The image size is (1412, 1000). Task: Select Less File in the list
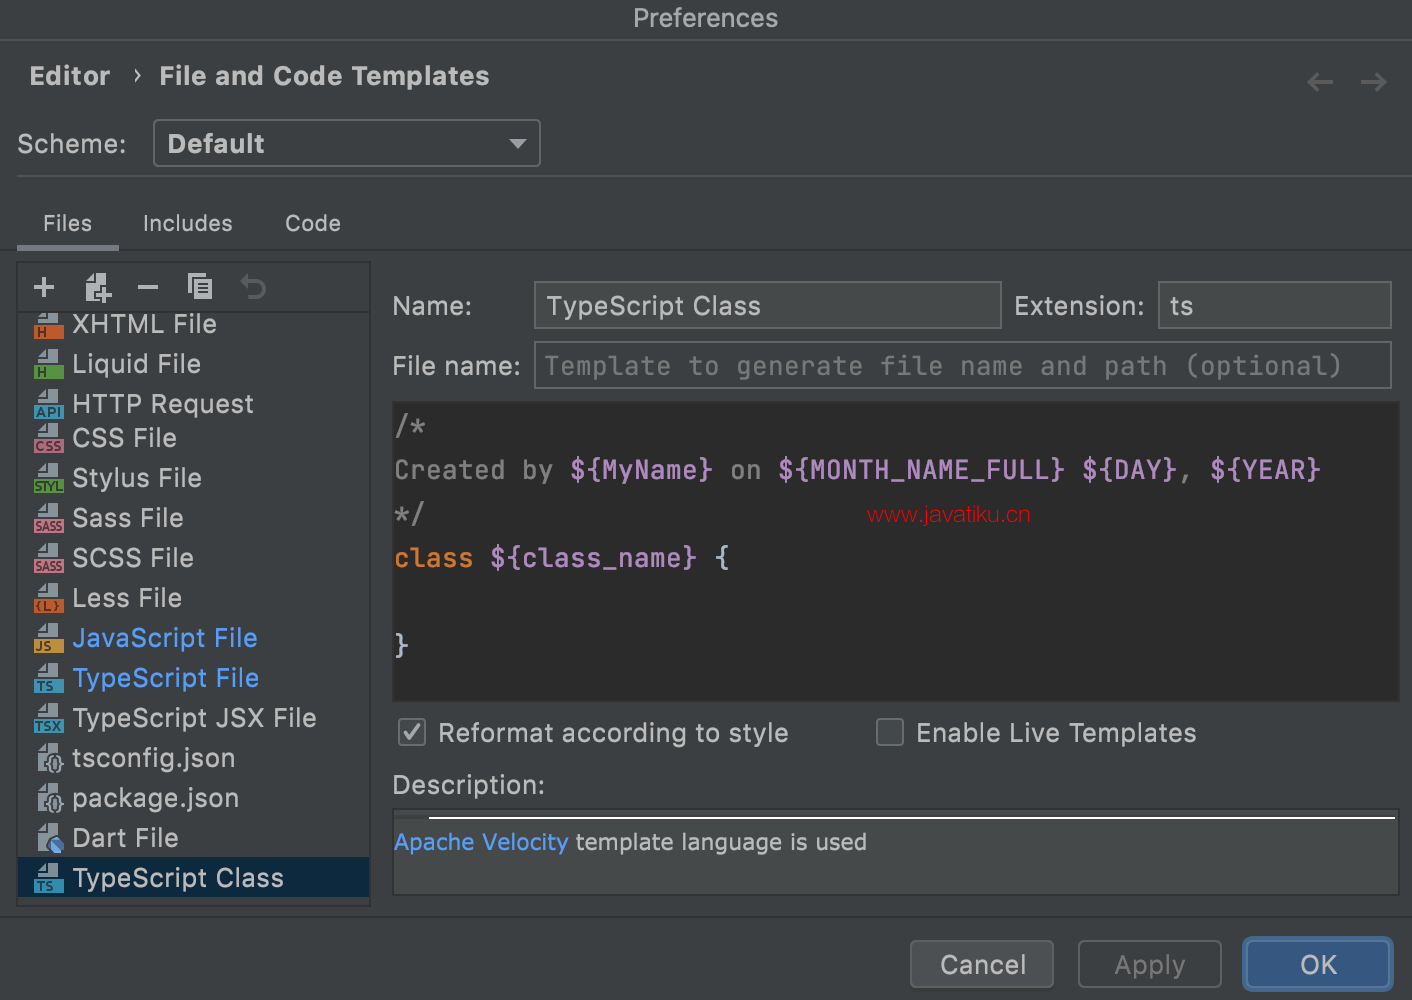(x=194, y=599)
